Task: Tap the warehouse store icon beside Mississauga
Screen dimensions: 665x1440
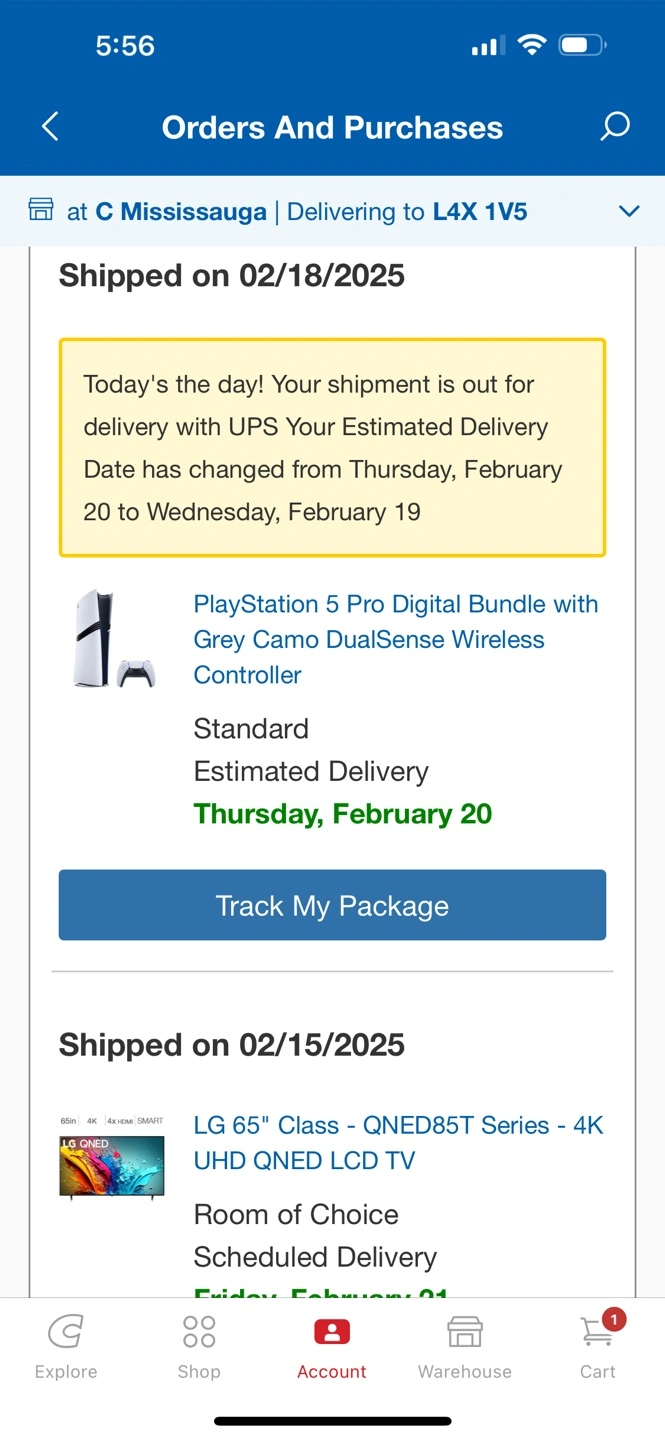Action: pyautogui.click(x=41, y=211)
